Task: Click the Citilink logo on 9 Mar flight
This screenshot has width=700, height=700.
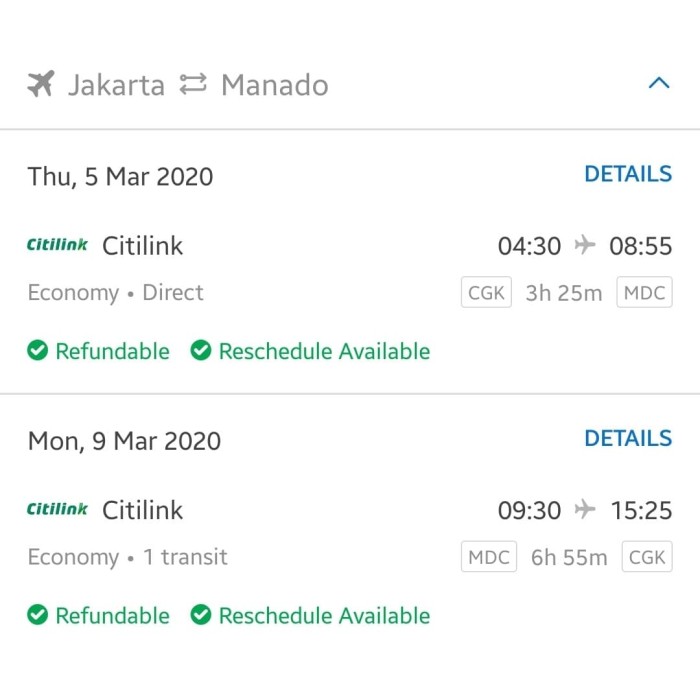Action: [x=57, y=509]
